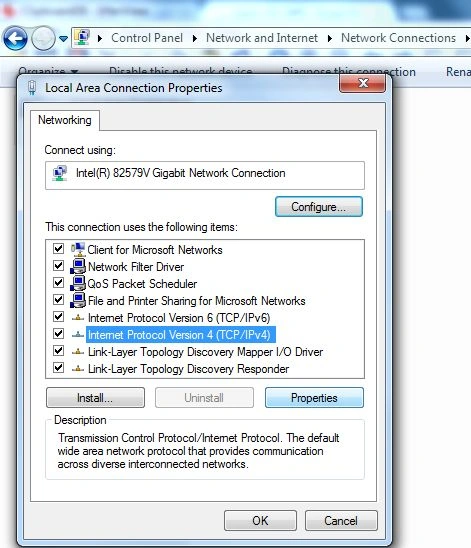Click the Uninstall button

tap(204, 397)
